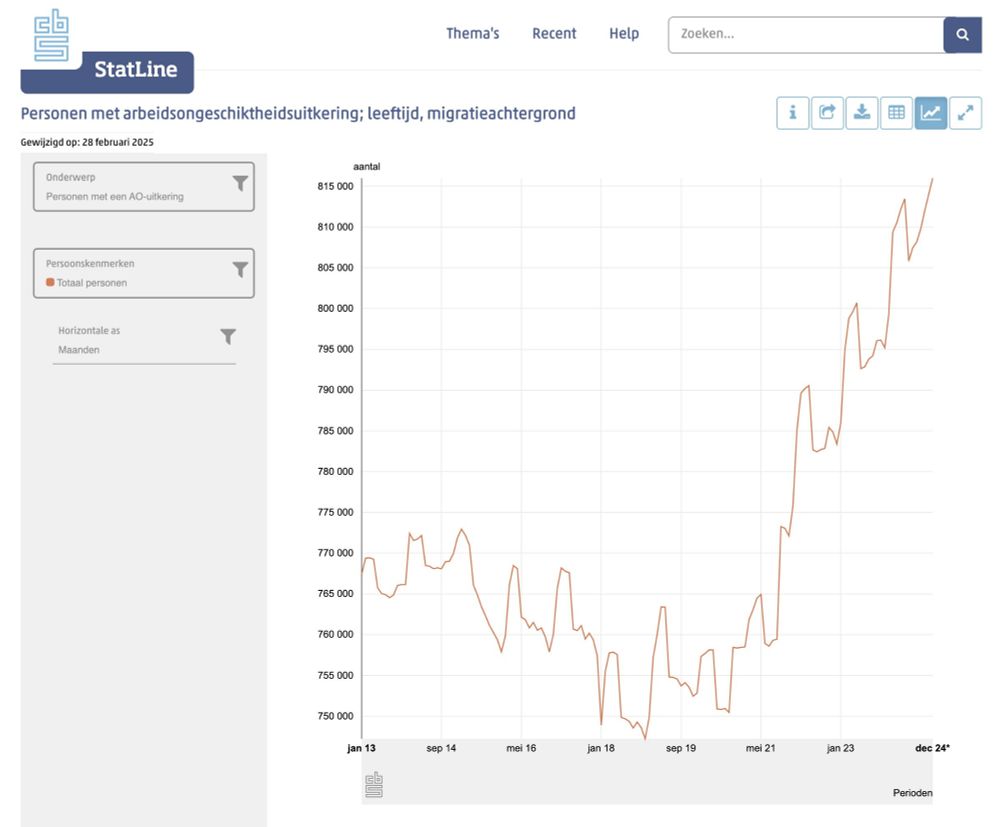Click the 'mei 16' x-axis label

(521, 748)
